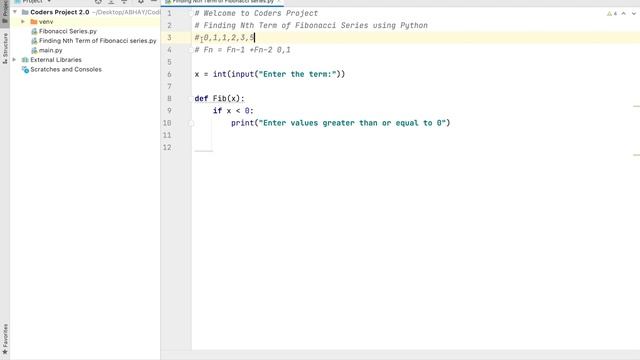Go to next highlighted problem arrow
Viewport: 640px width, 360px height.
pos(633,13)
